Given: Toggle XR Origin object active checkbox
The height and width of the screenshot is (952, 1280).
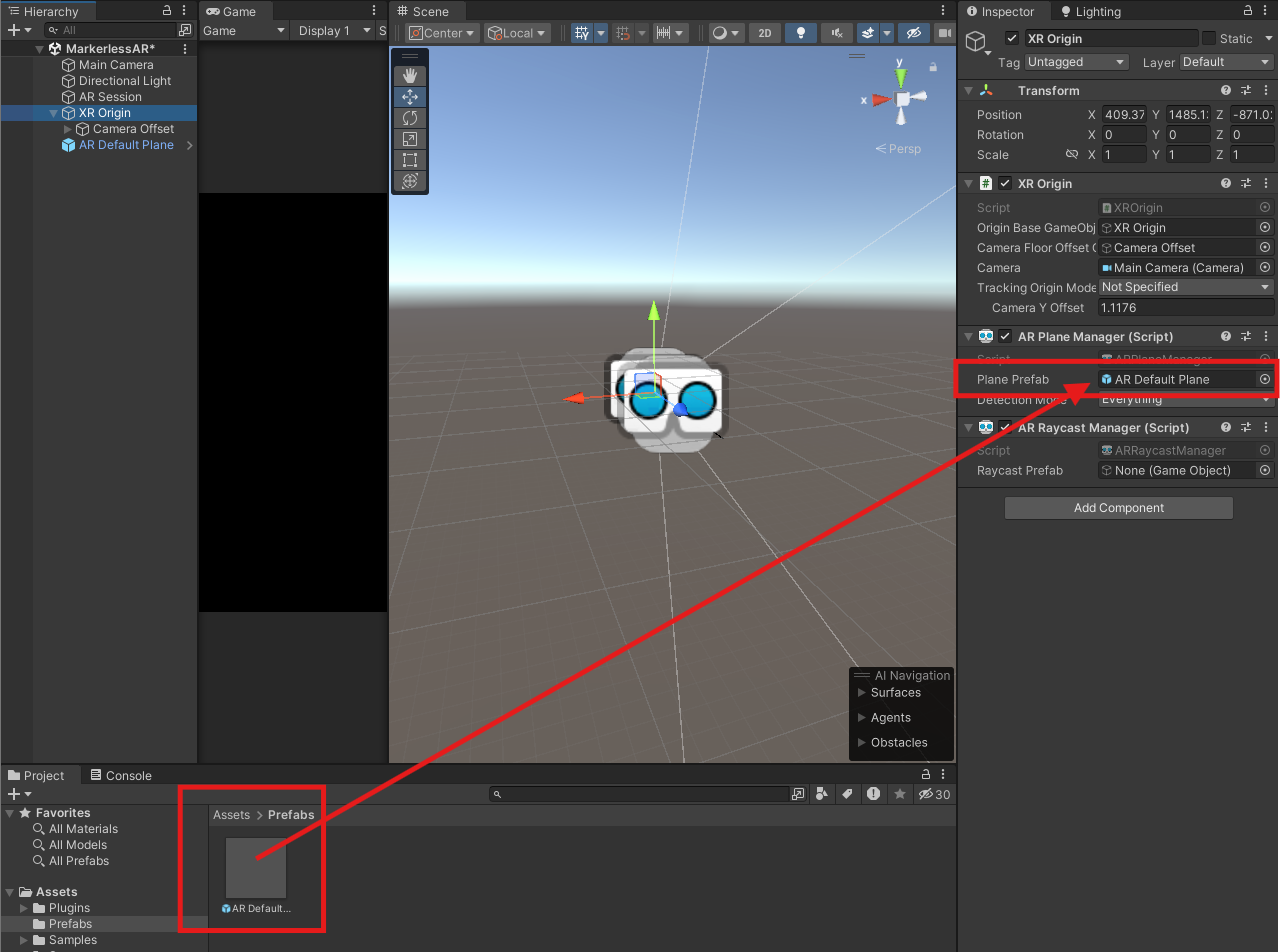Looking at the screenshot, I should (1012, 38).
